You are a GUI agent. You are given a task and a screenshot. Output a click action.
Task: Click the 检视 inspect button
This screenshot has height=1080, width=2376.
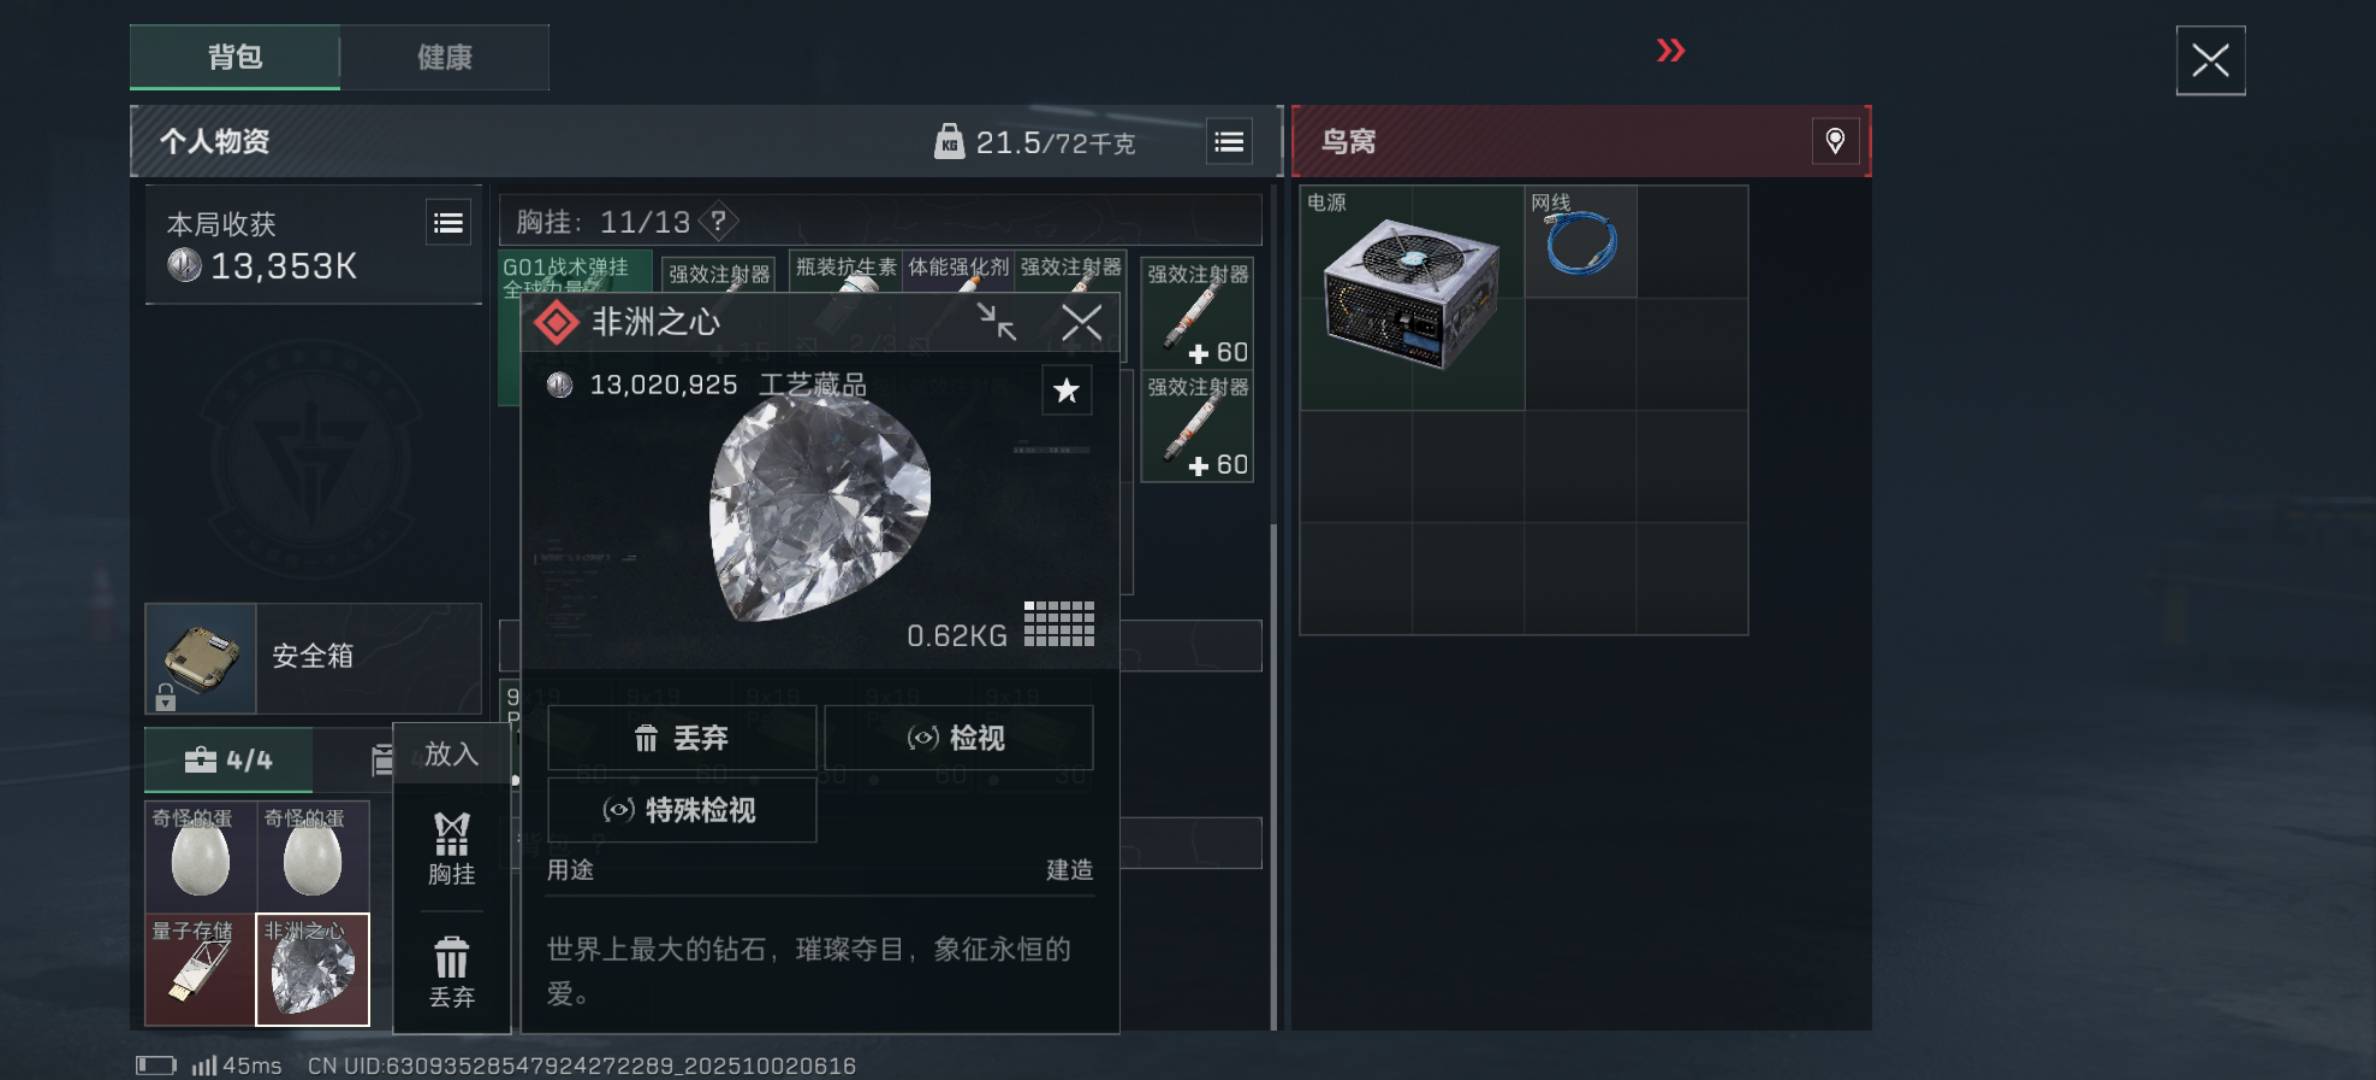click(958, 738)
